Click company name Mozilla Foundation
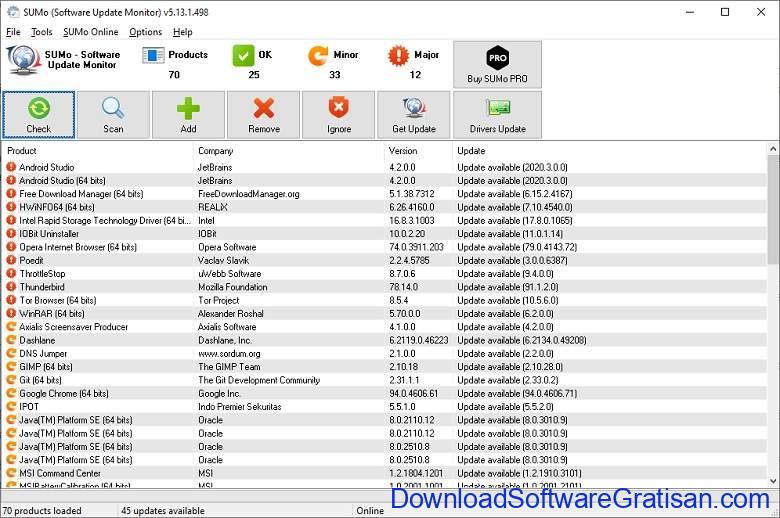This screenshot has height=518, width=780. [232, 287]
